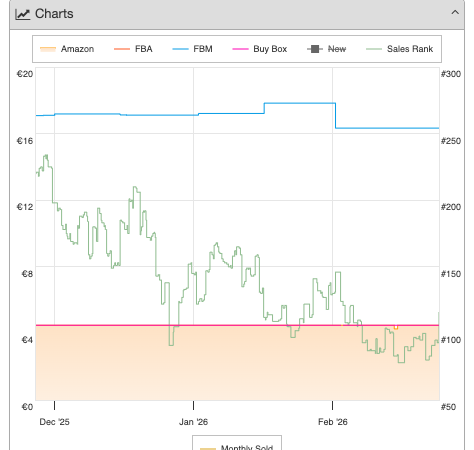
Task: Click the Jan '26 axis label
Action: coord(193,422)
